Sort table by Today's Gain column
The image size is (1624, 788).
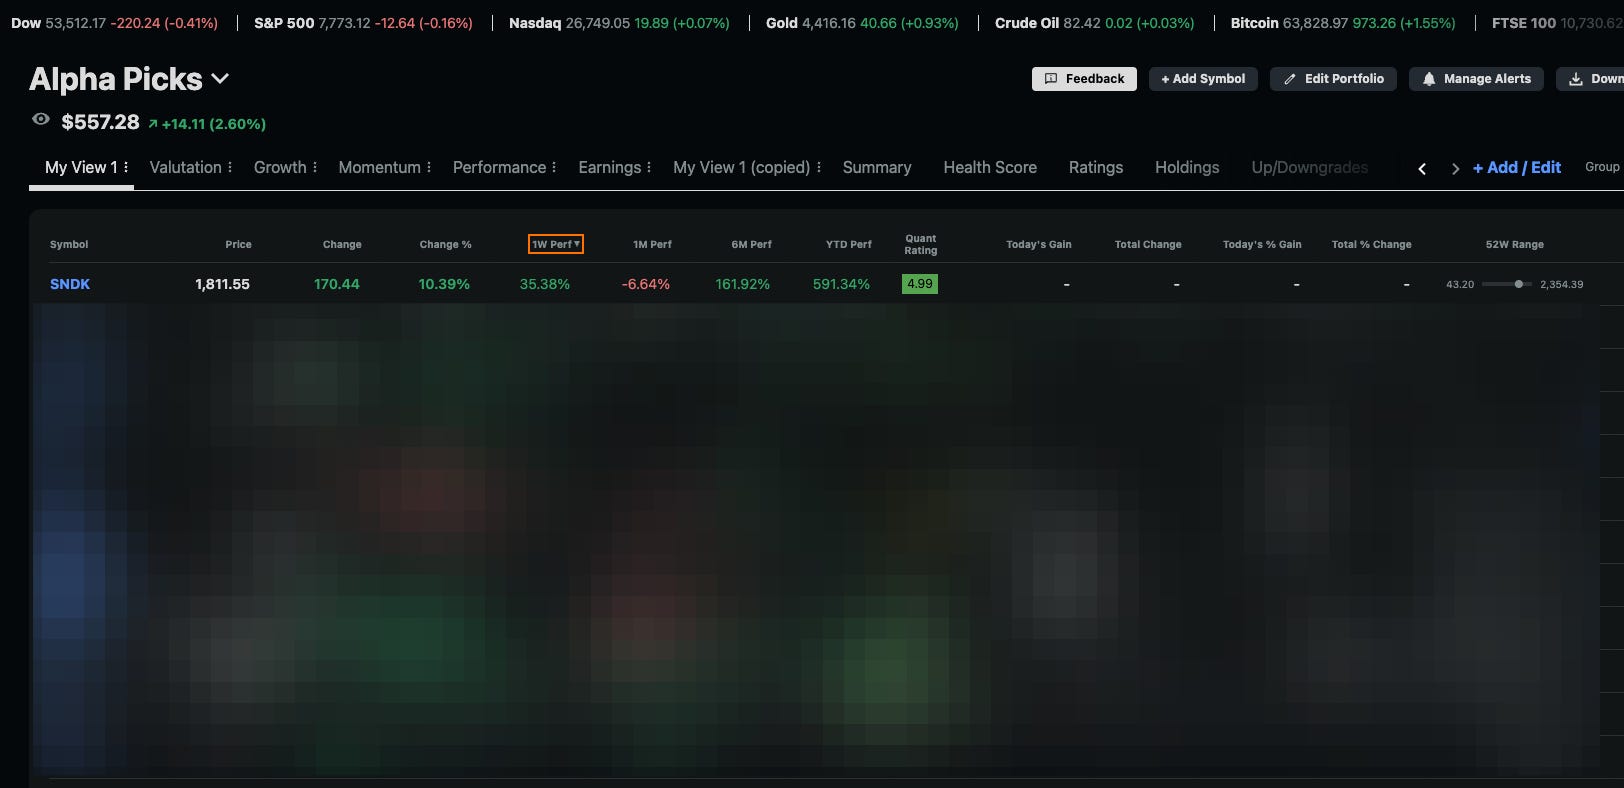pos(1039,244)
